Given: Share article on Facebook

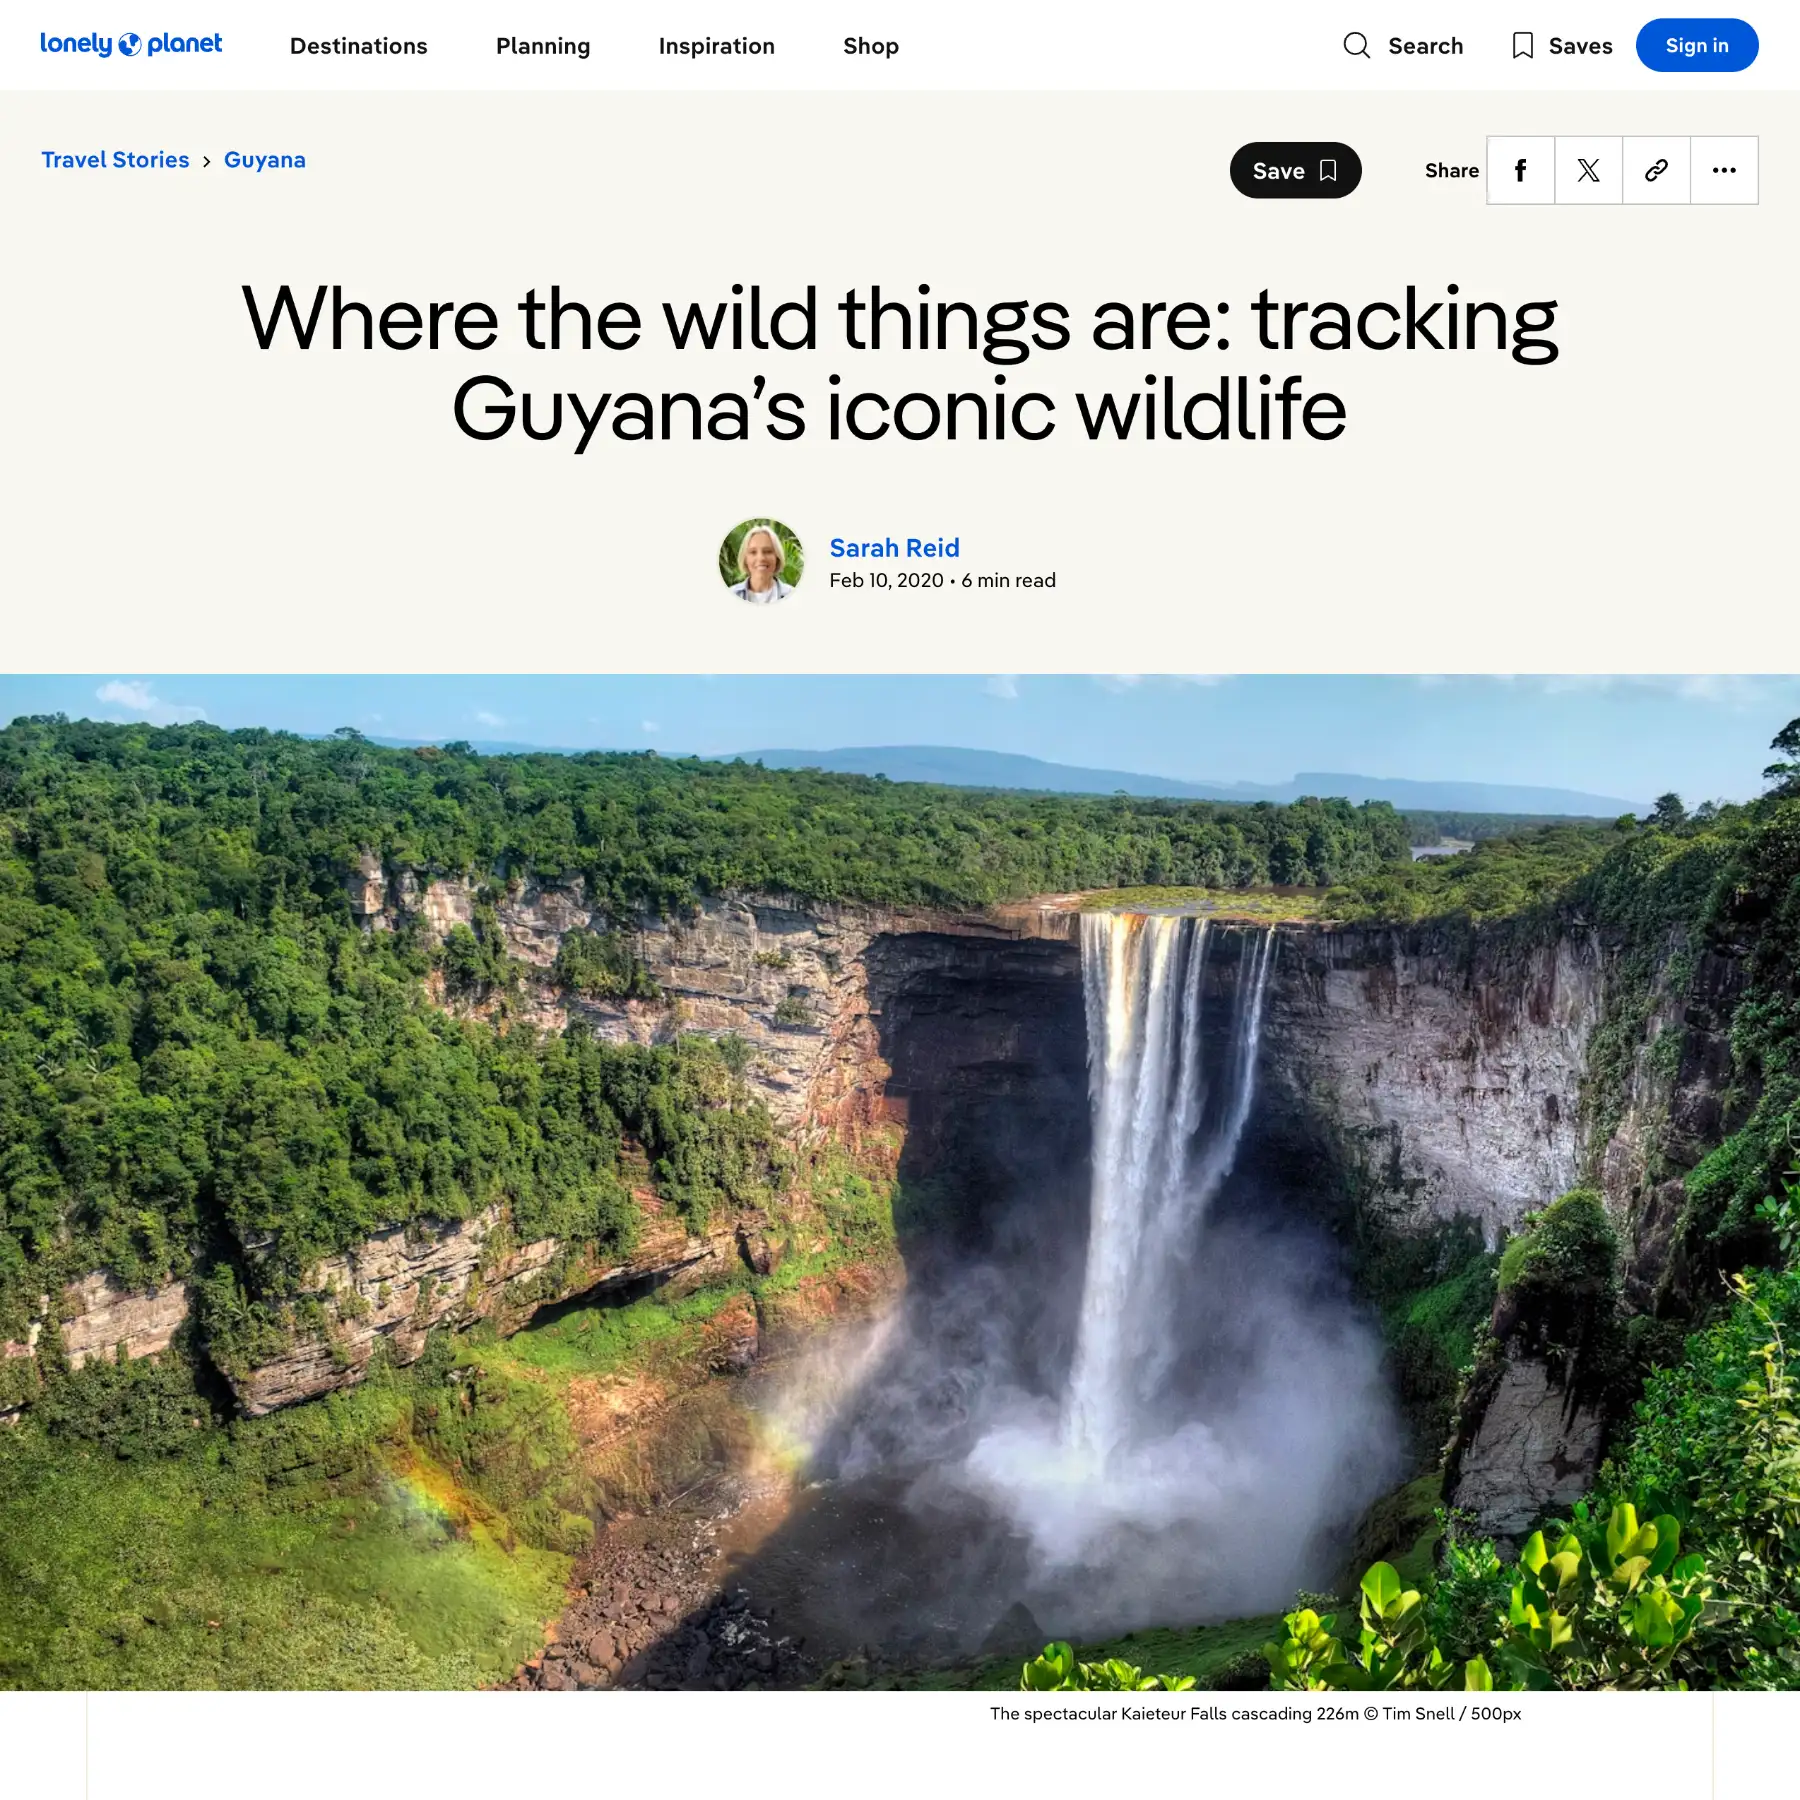Looking at the screenshot, I should [1520, 171].
